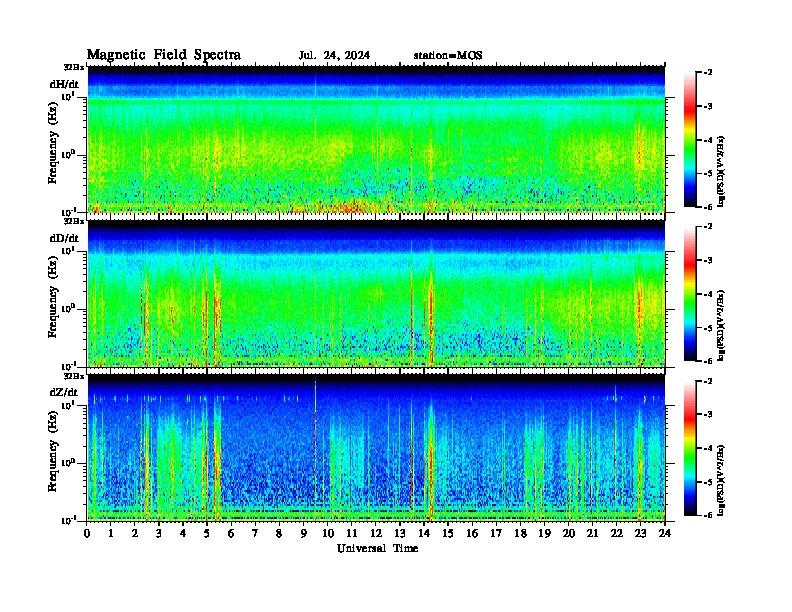Click hour 20 tick label on time axis
The image size is (792, 612).
click(569, 534)
